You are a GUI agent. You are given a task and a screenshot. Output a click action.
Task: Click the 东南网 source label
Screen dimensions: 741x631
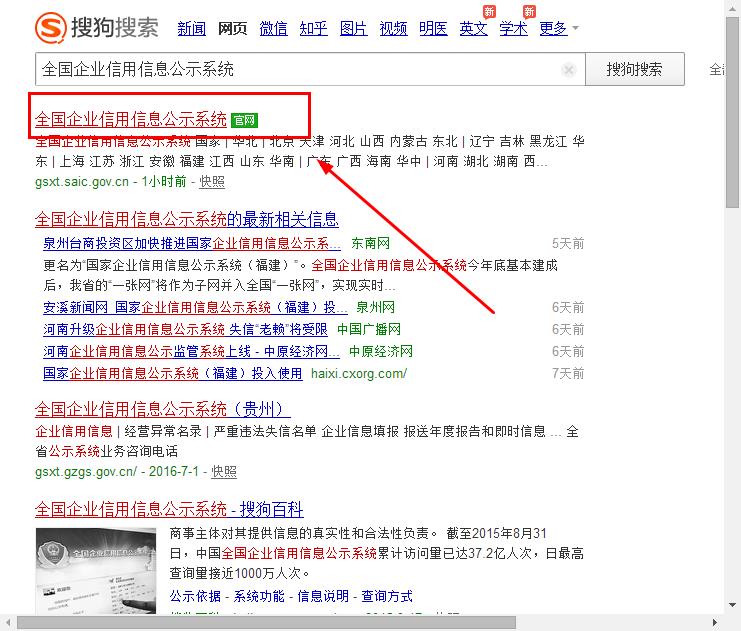click(370, 243)
